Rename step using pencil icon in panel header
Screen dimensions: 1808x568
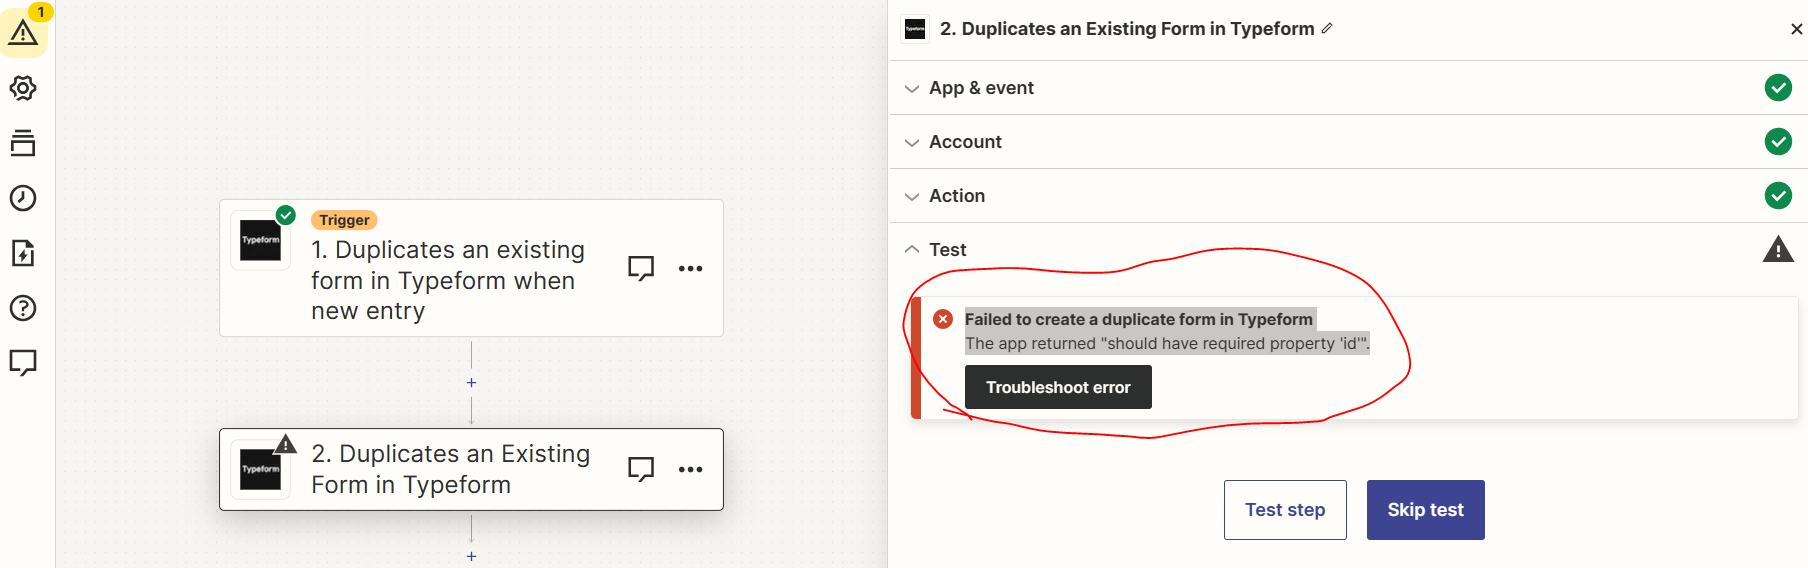1327,29
